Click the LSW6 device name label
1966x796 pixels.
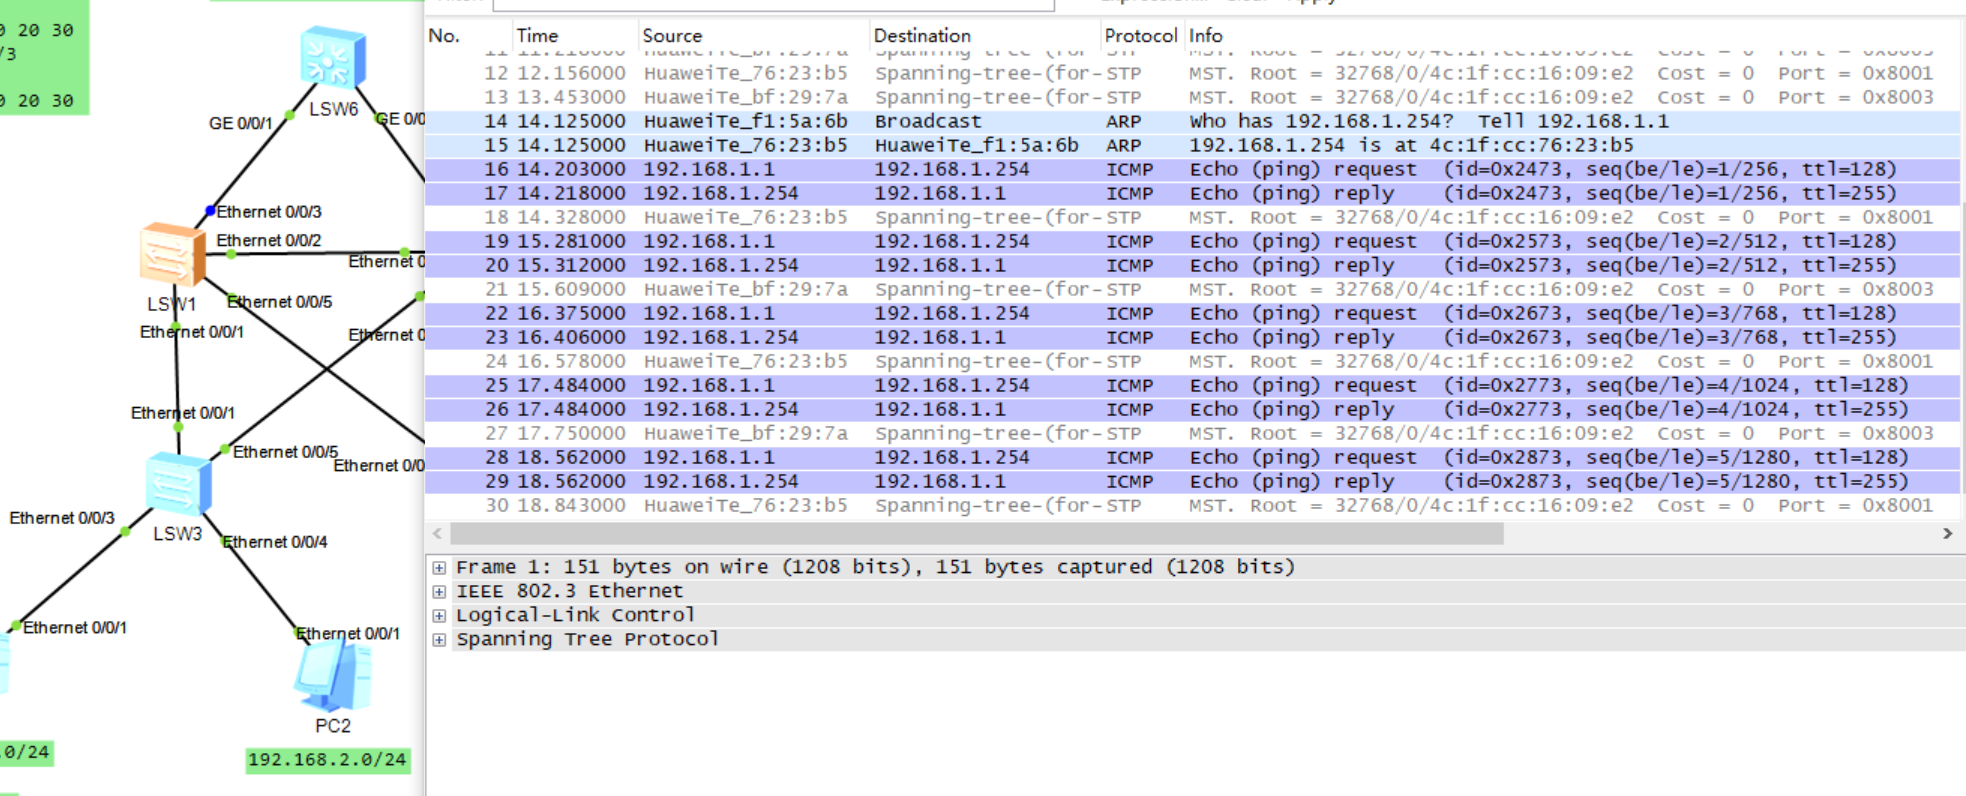tap(334, 109)
